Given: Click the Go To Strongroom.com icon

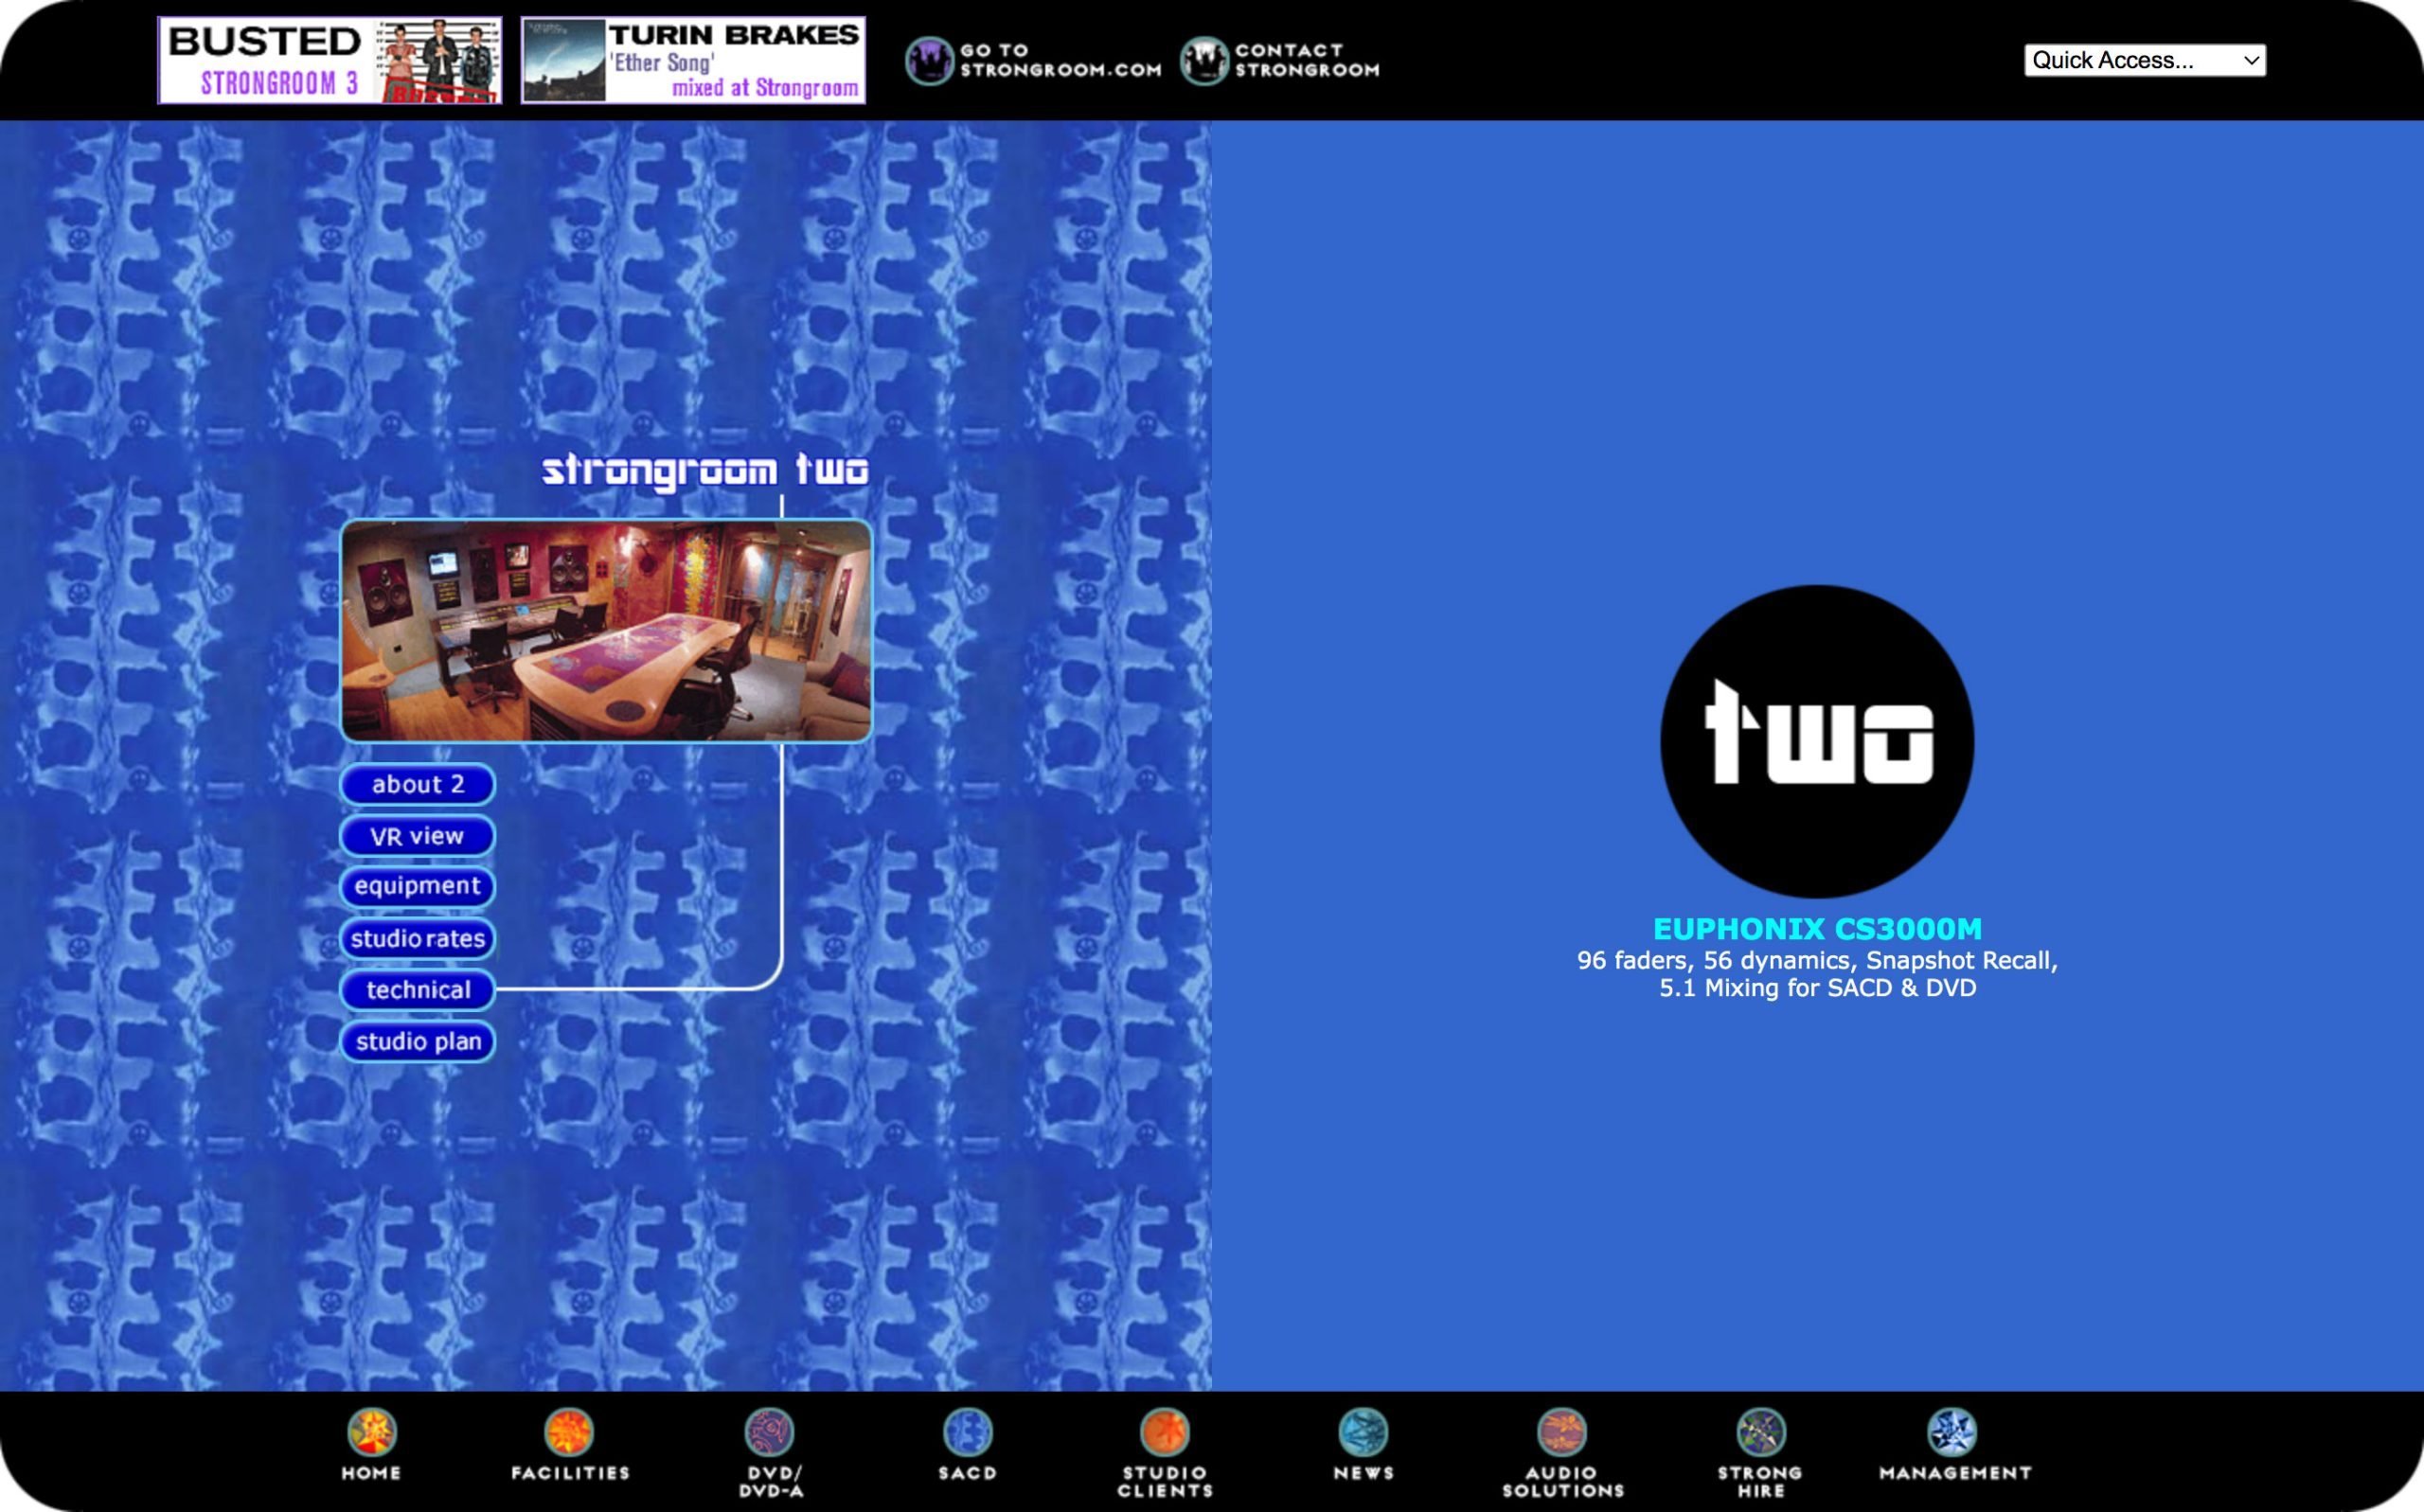Looking at the screenshot, I should tap(930, 61).
